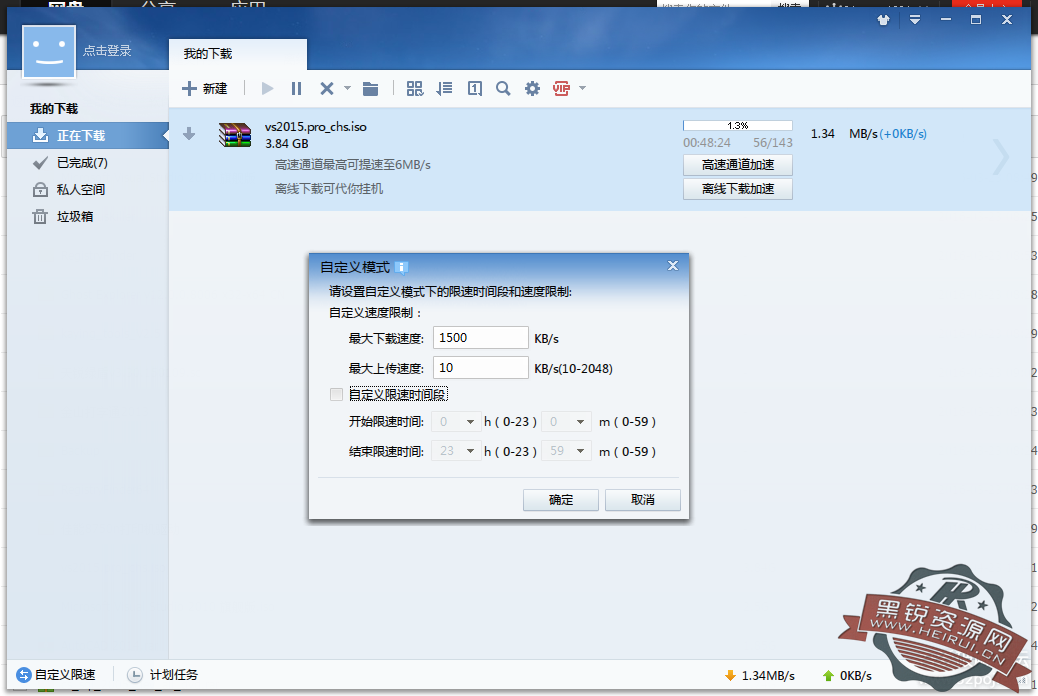Viewport: 1038px width, 696px height.
Task: Open settings with the gear icon
Action: [532, 89]
